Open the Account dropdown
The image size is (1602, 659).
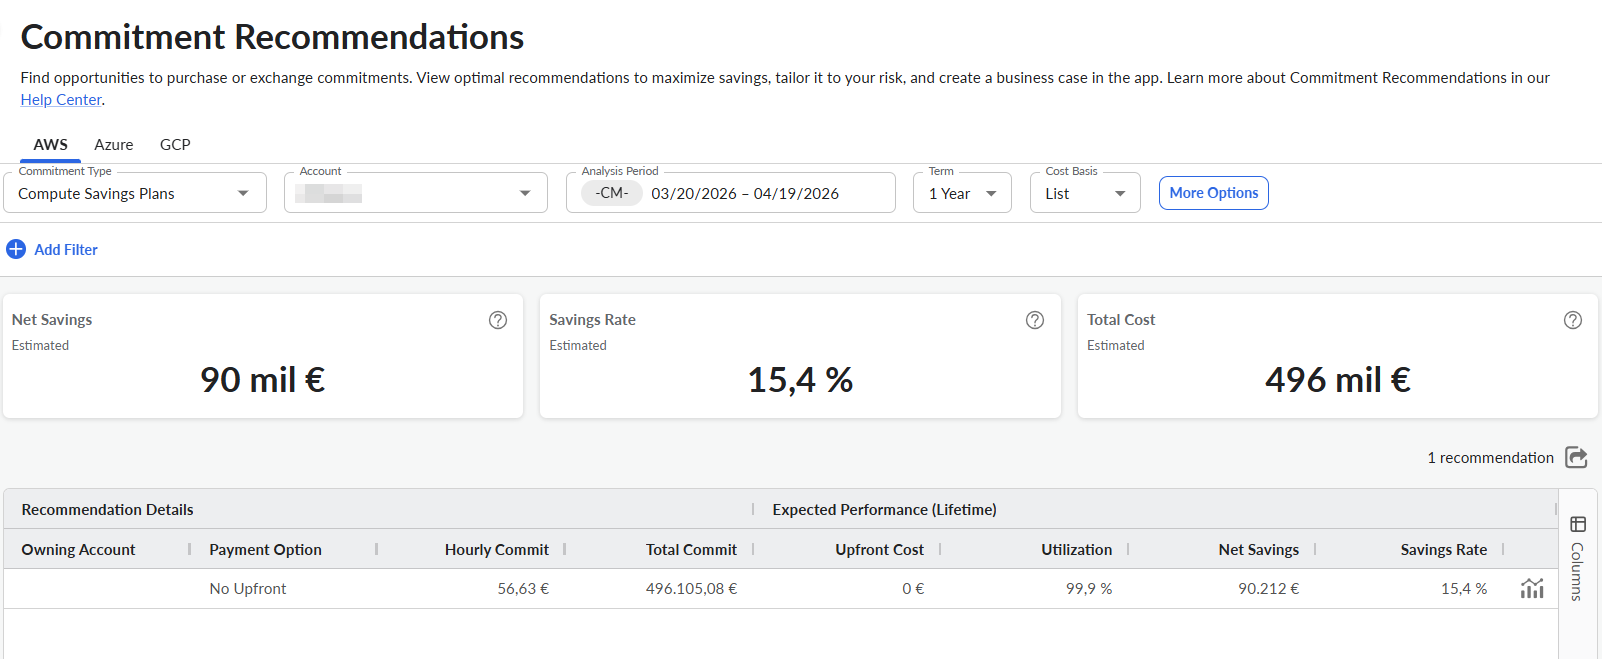pos(416,193)
